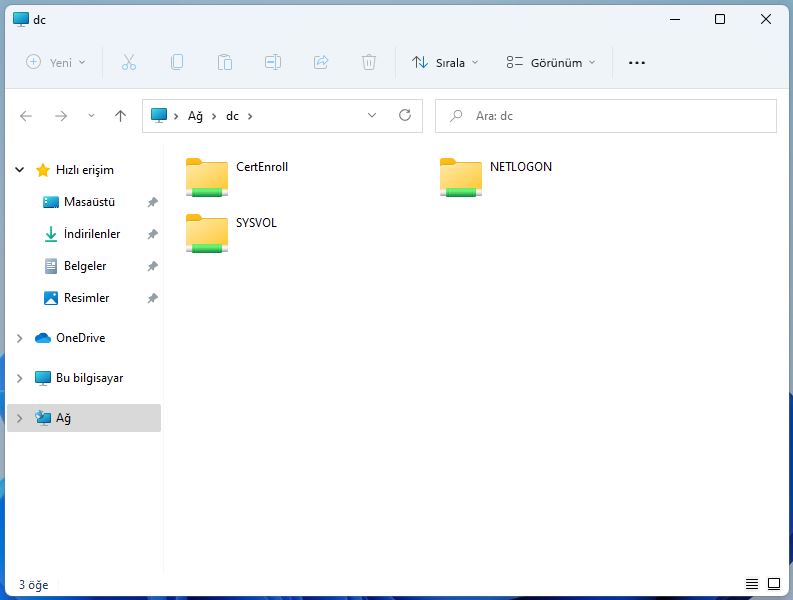Image resolution: width=793 pixels, height=600 pixels.
Task: Click the Delete trash icon
Action: click(369, 62)
